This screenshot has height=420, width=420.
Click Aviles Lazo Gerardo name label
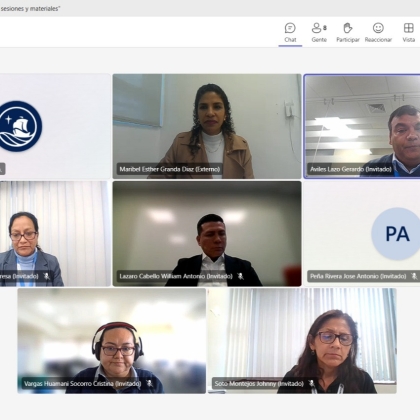pyautogui.click(x=351, y=169)
